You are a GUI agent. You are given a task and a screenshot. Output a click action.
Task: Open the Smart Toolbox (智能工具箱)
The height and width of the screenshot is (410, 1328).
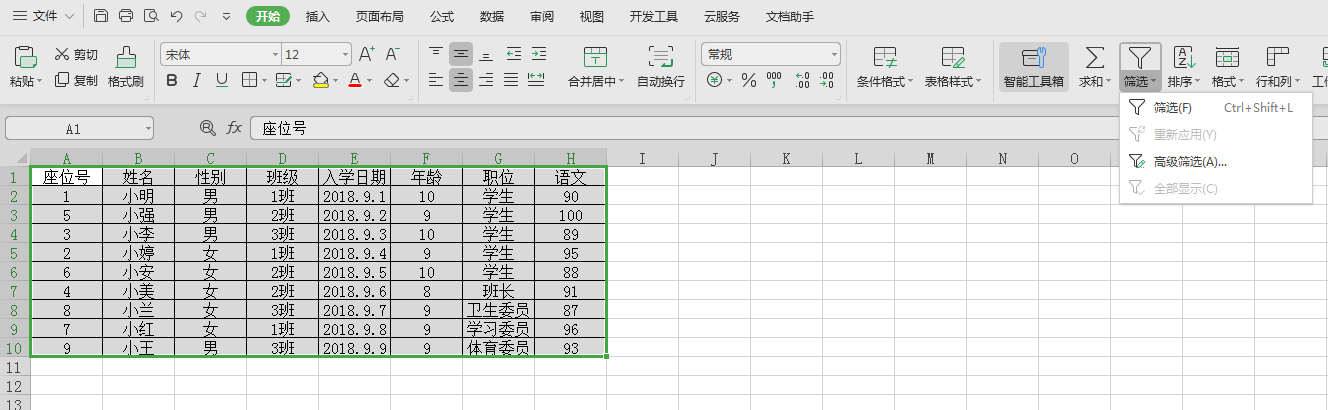(x=1034, y=67)
